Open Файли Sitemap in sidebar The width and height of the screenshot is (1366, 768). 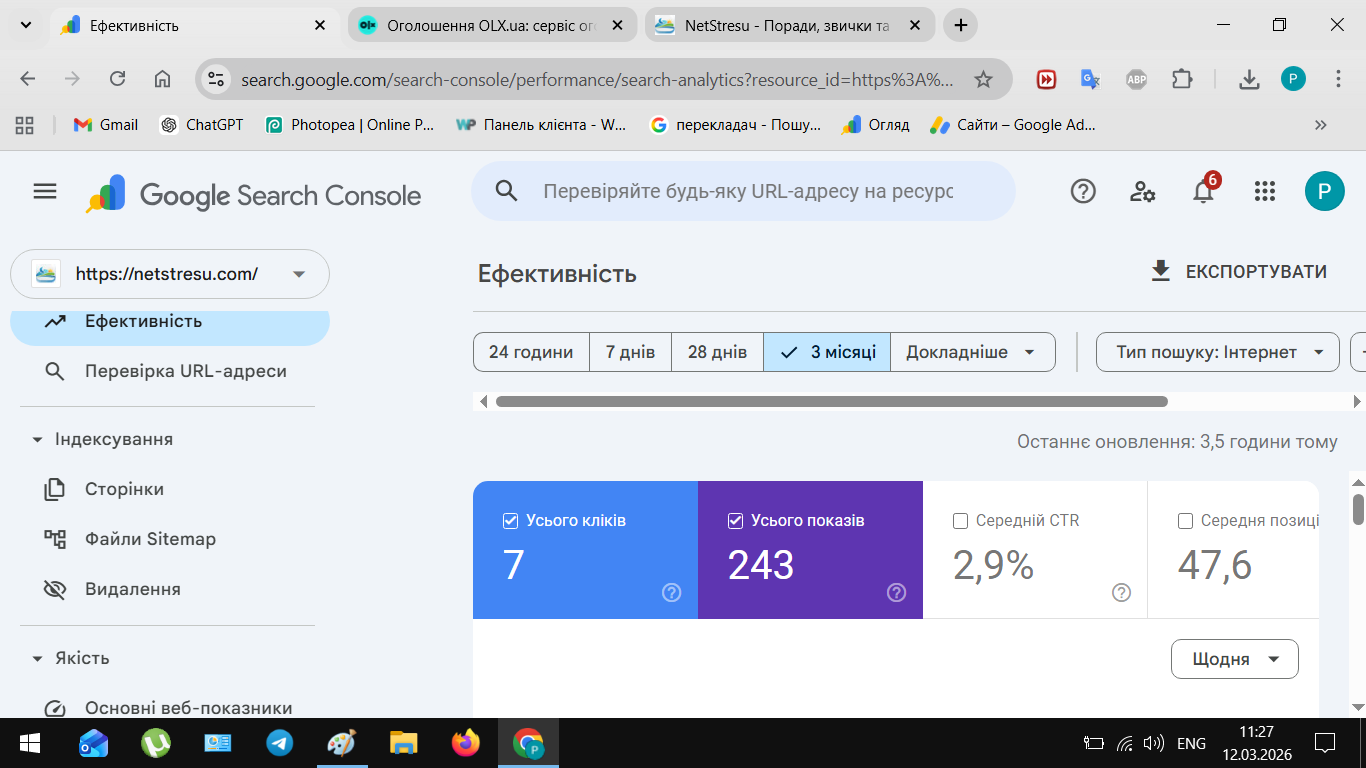[150, 539]
